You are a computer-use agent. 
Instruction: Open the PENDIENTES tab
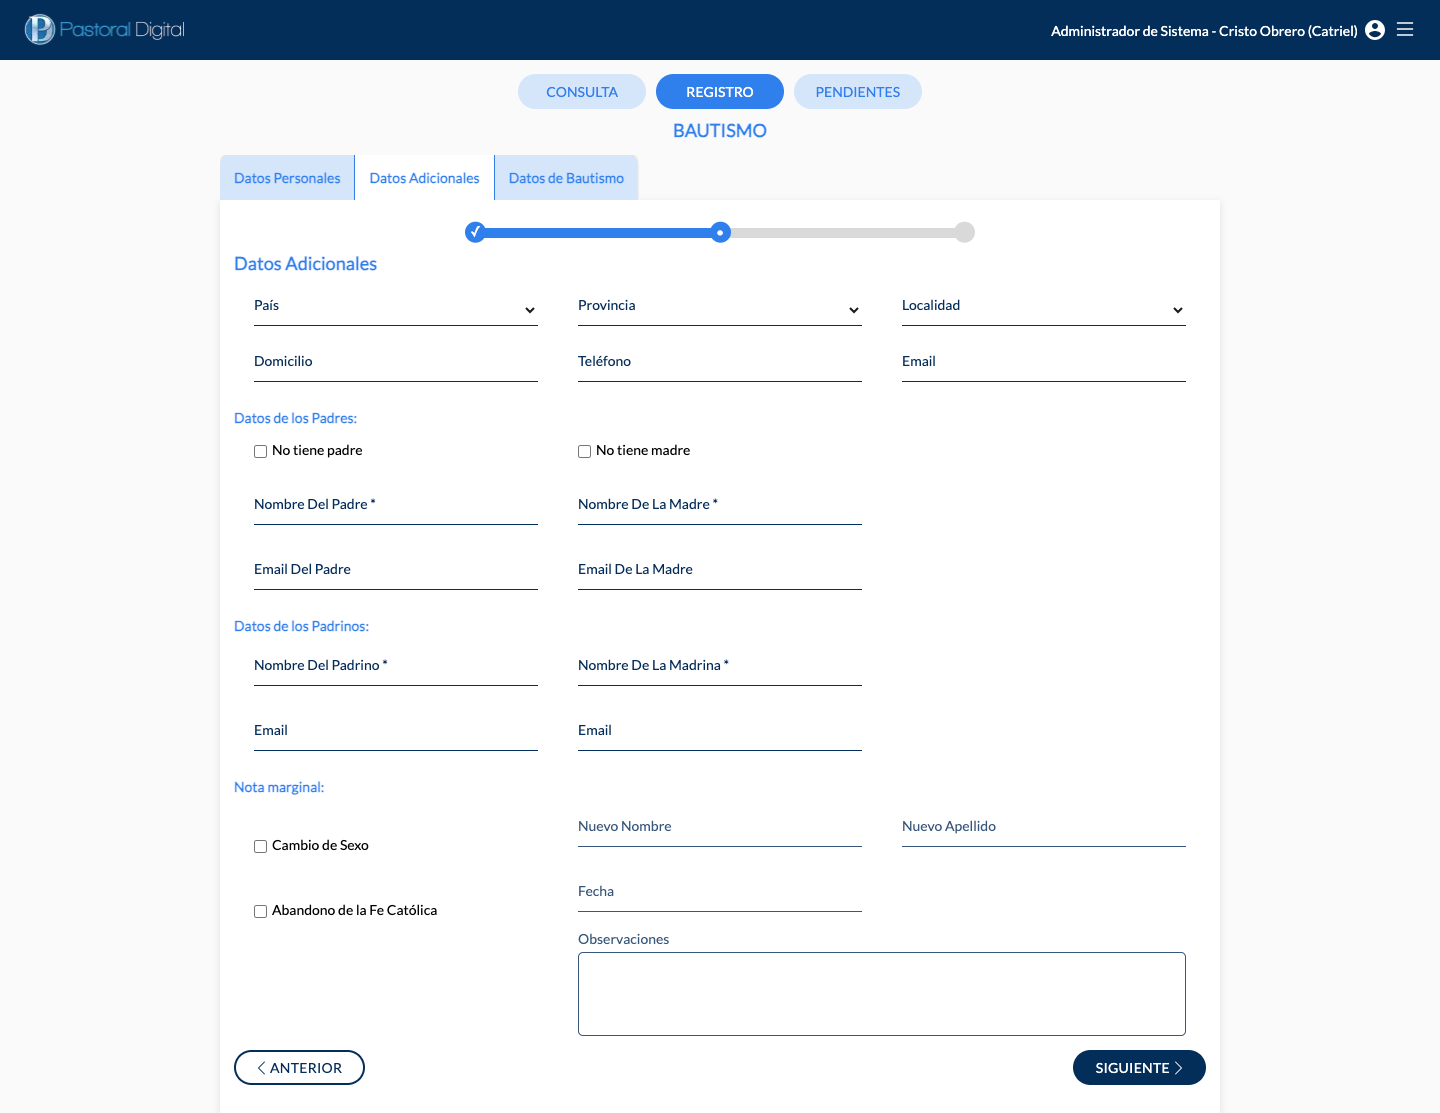(858, 92)
